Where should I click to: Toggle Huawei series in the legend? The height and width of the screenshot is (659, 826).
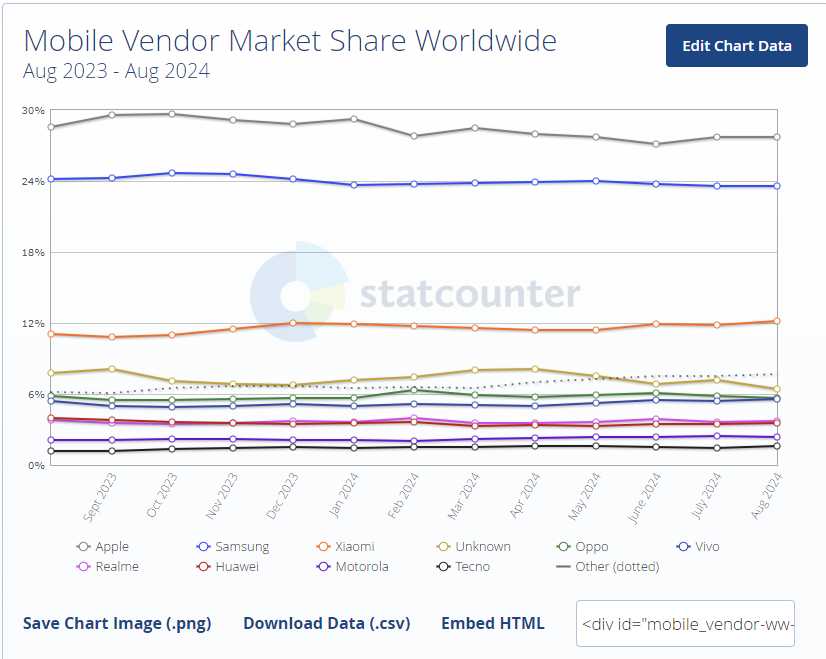[x=228, y=567]
